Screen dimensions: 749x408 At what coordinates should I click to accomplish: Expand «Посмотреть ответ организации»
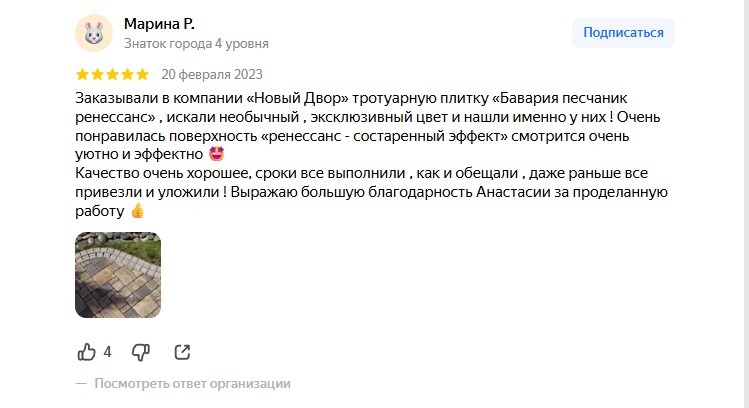[x=193, y=384]
